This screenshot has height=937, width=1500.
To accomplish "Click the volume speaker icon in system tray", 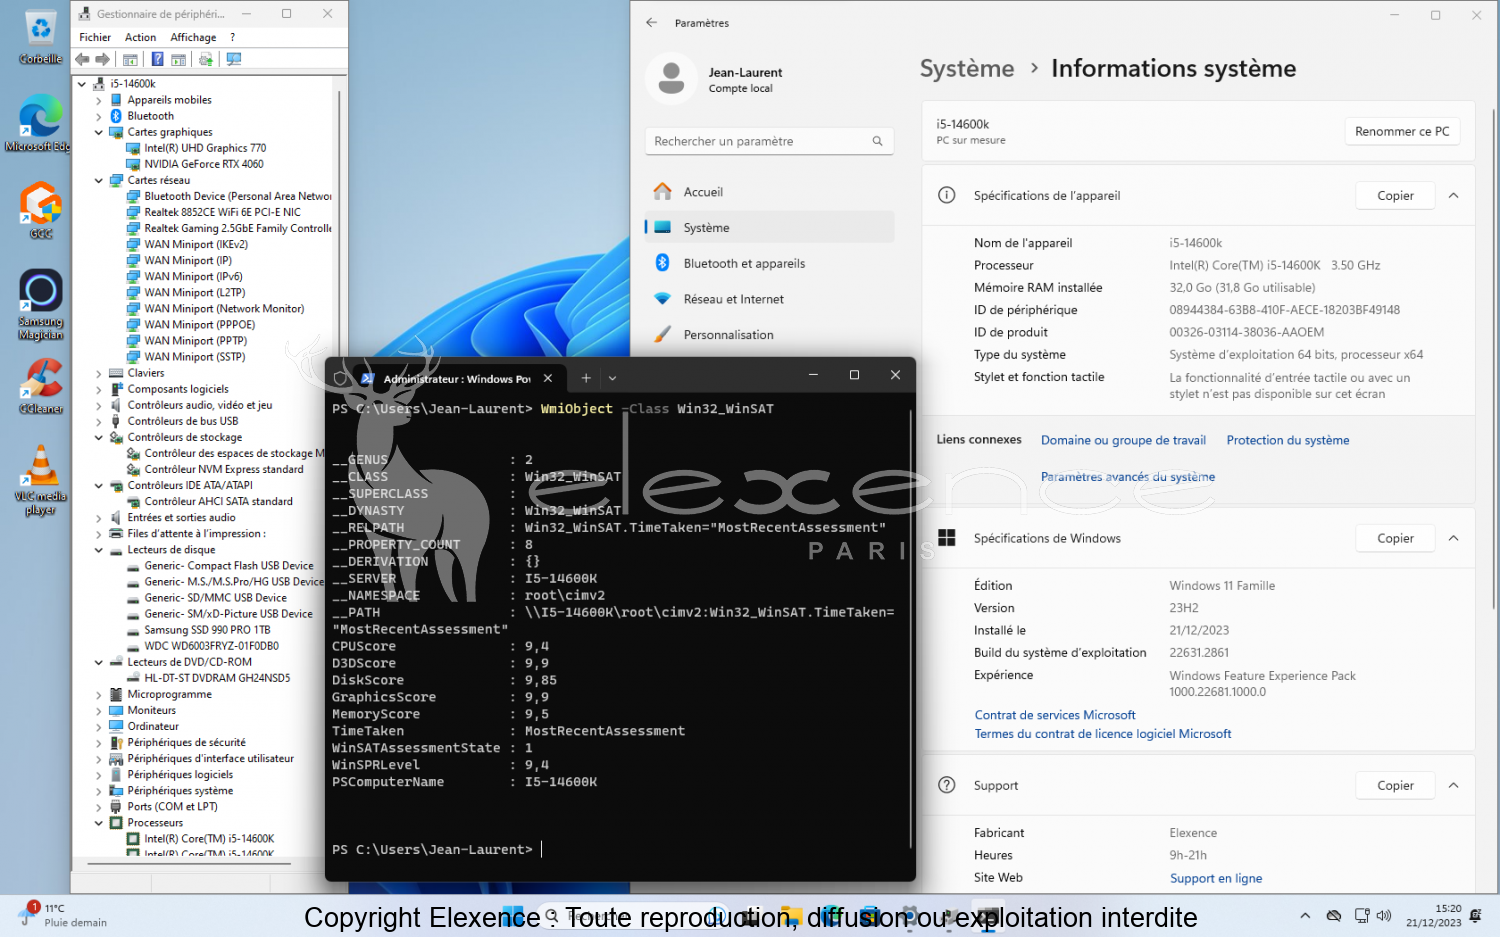I will [1384, 915].
